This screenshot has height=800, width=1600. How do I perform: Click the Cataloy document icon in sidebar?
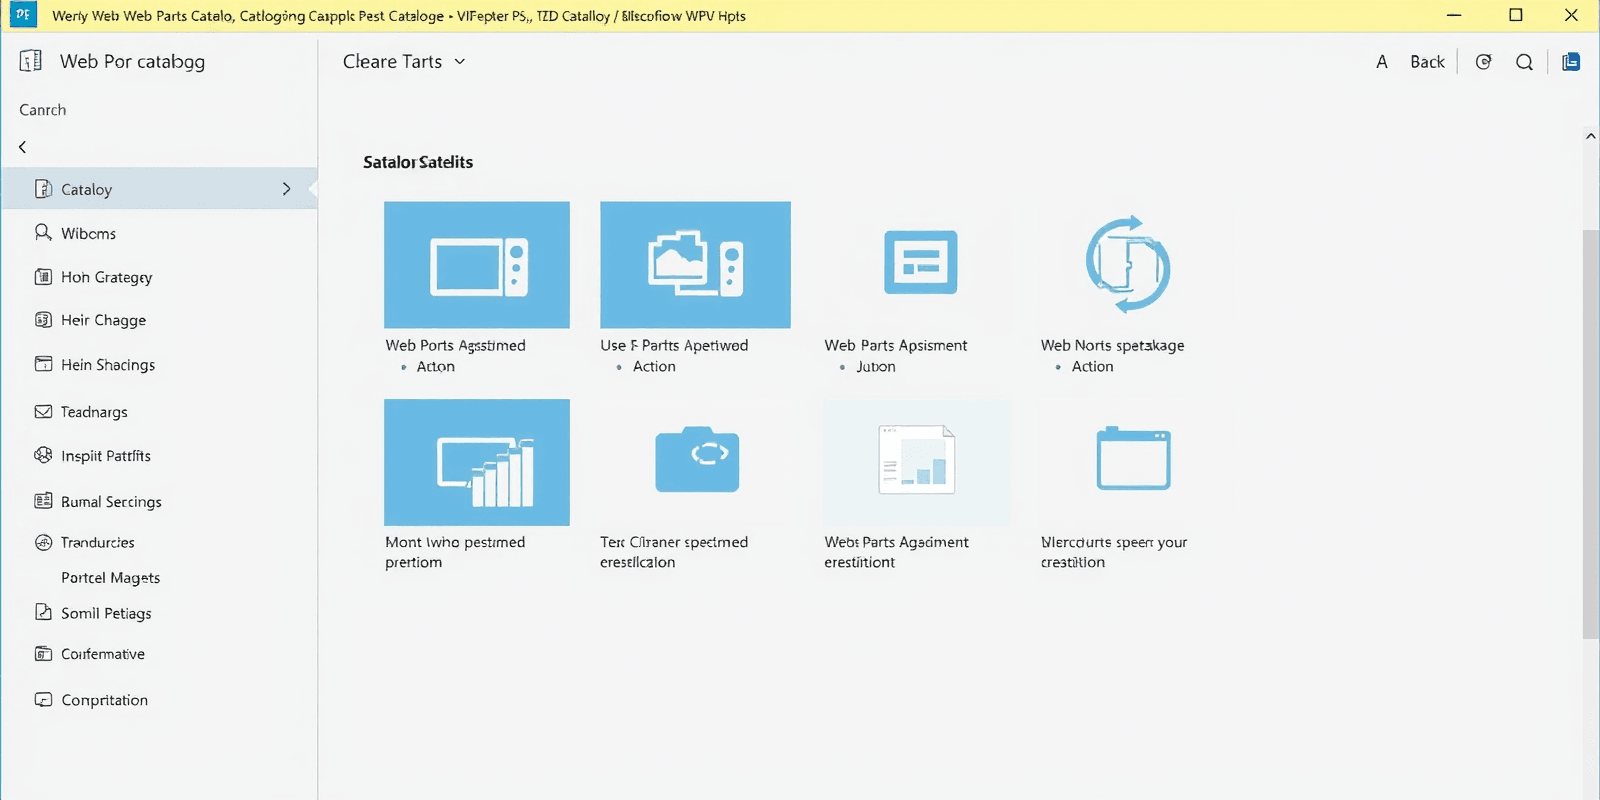pyautogui.click(x=43, y=189)
